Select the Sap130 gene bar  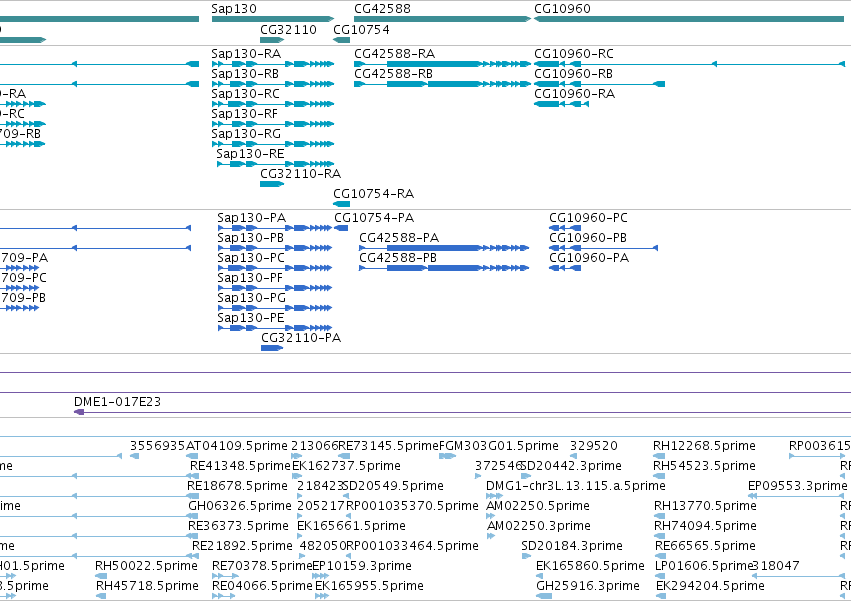pyautogui.click(x=272, y=19)
